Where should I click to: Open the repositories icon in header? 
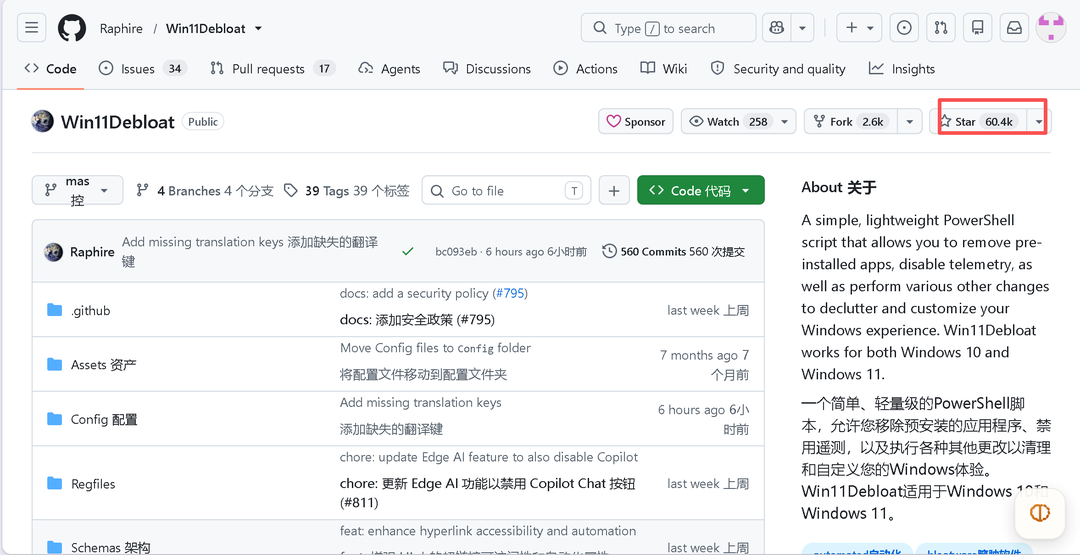977,28
